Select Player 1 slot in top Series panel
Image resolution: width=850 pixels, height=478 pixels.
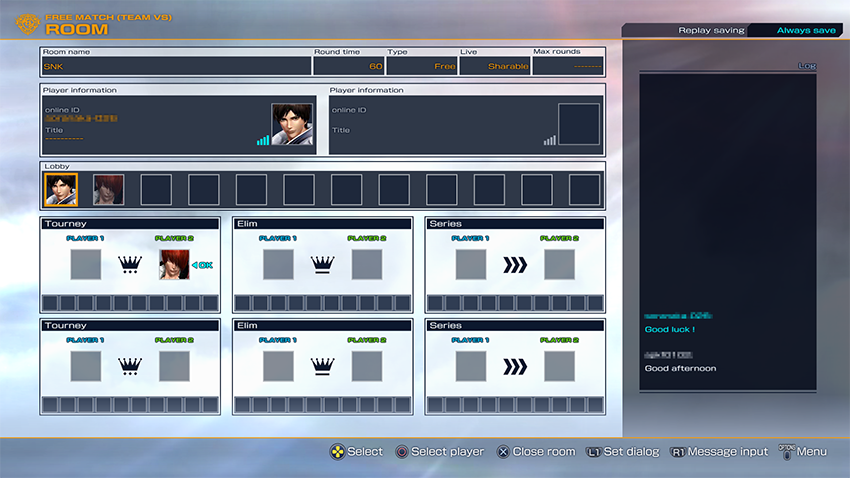pyautogui.click(x=471, y=264)
